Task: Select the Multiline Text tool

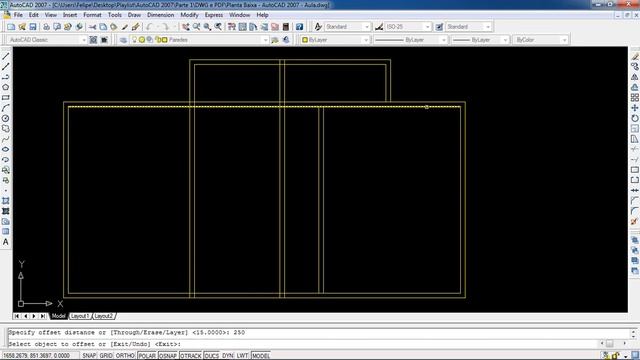Action: pos(6,242)
